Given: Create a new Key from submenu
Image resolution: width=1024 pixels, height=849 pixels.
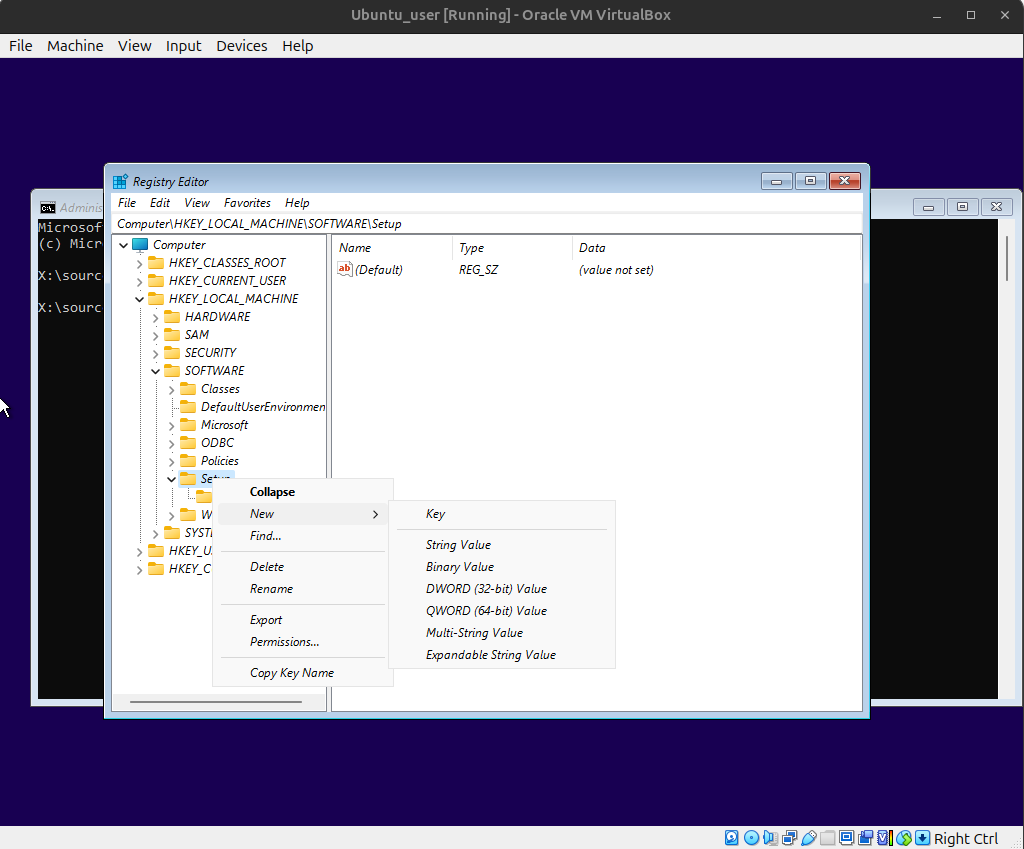Looking at the screenshot, I should (x=502, y=514).
